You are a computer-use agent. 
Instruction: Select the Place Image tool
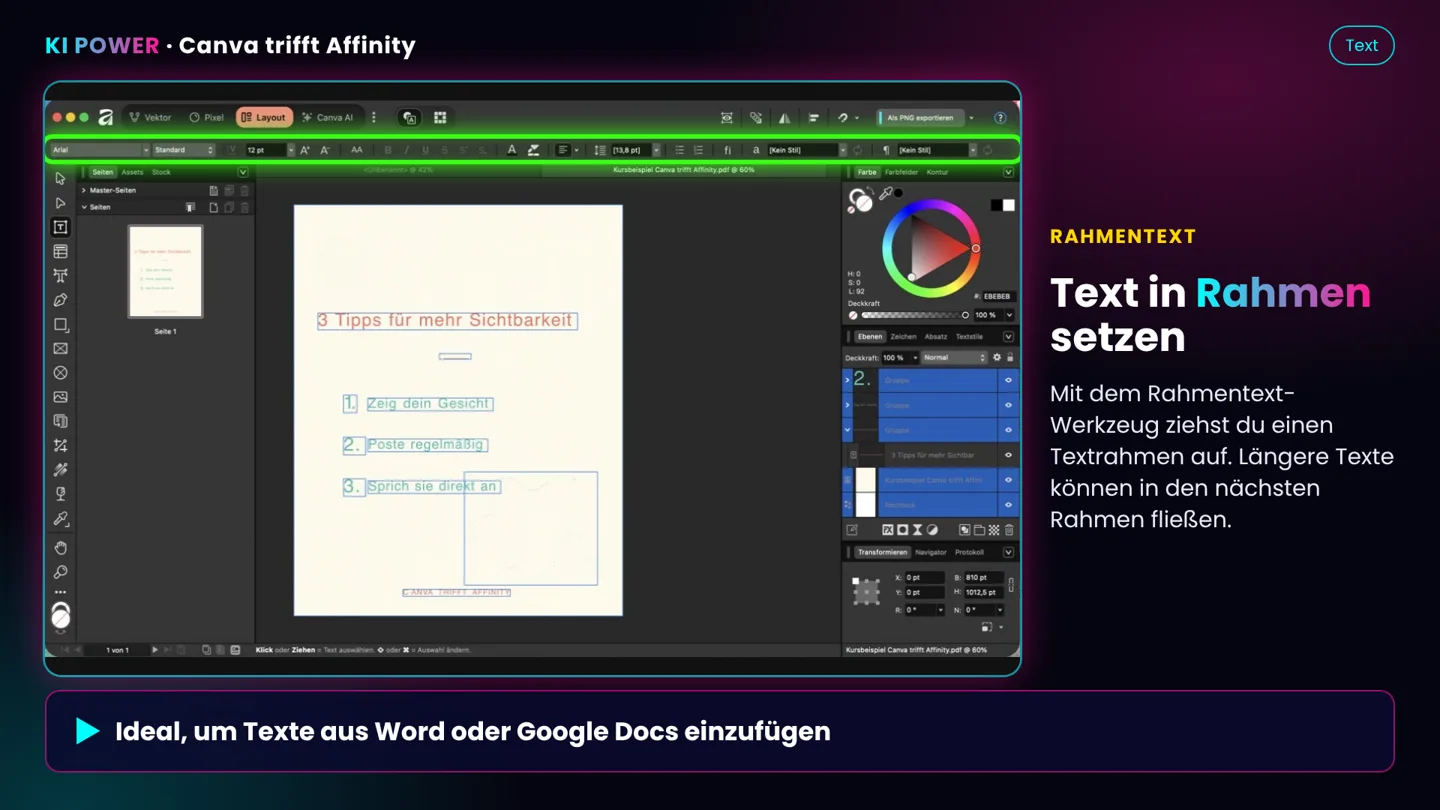pos(60,397)
